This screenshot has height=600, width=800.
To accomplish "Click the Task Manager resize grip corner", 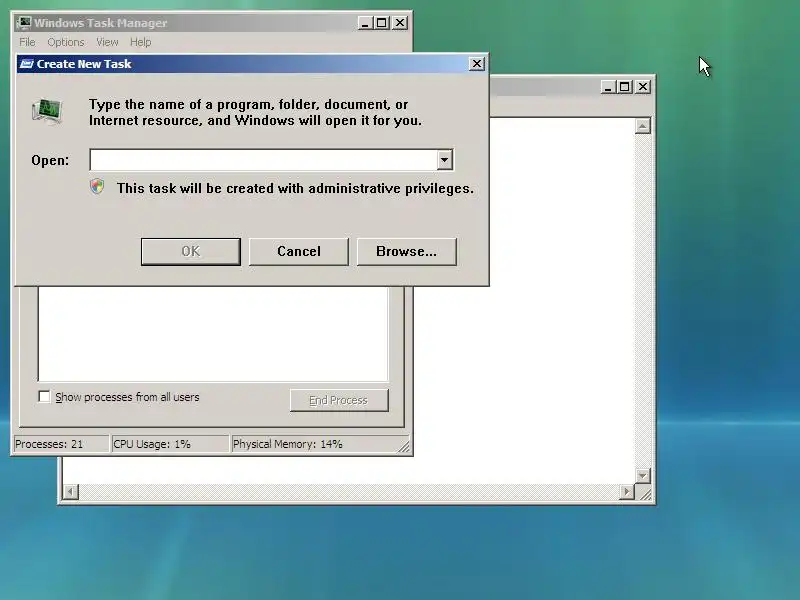I will 404,447.
